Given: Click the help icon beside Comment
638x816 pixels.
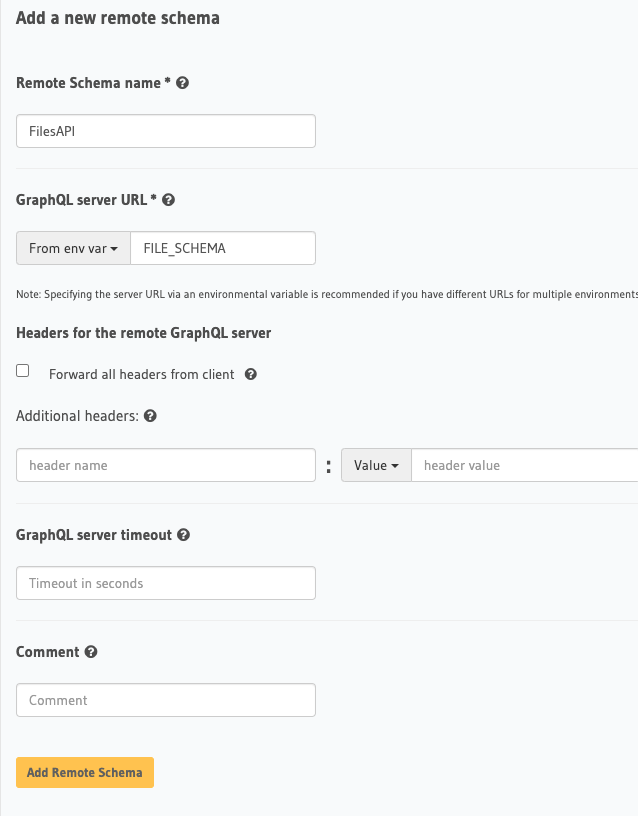Looking at the screenshot, I should click(91, 652).
